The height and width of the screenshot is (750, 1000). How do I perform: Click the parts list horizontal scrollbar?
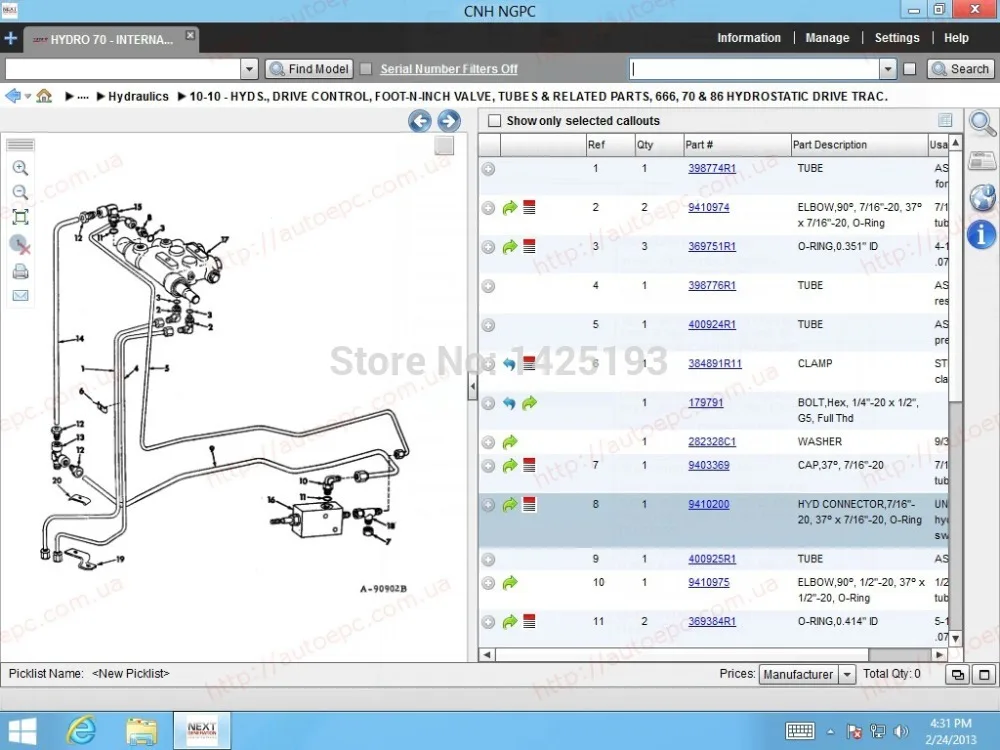tap(682, 655)
